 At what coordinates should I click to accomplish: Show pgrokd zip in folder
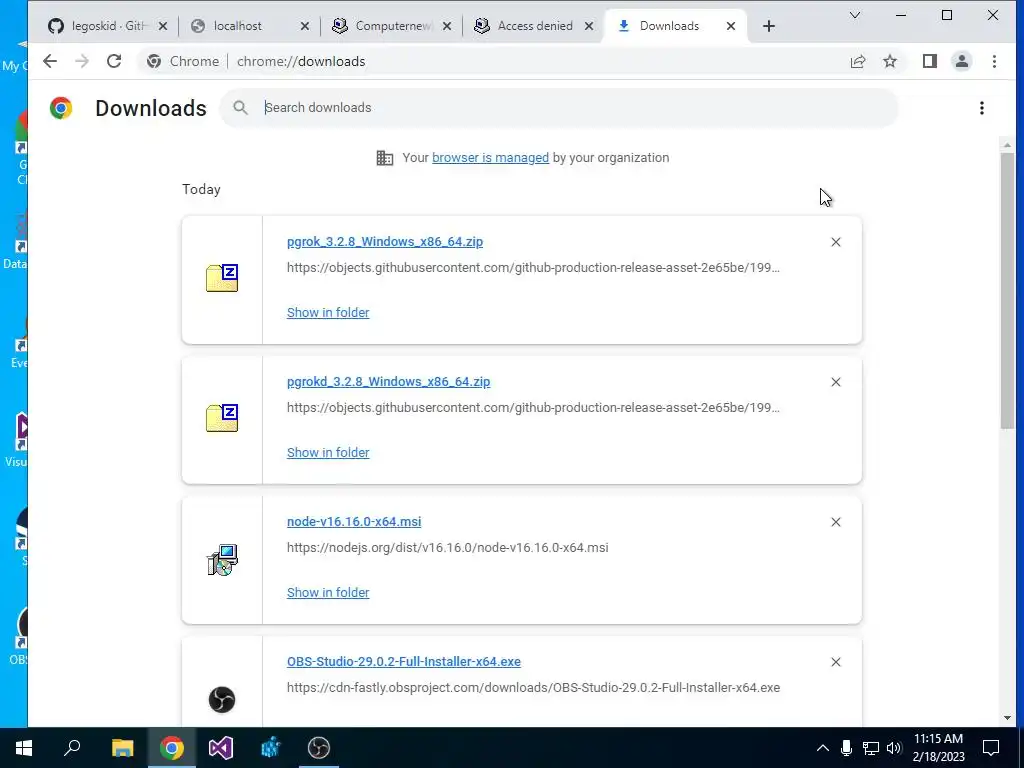(328, 453)
